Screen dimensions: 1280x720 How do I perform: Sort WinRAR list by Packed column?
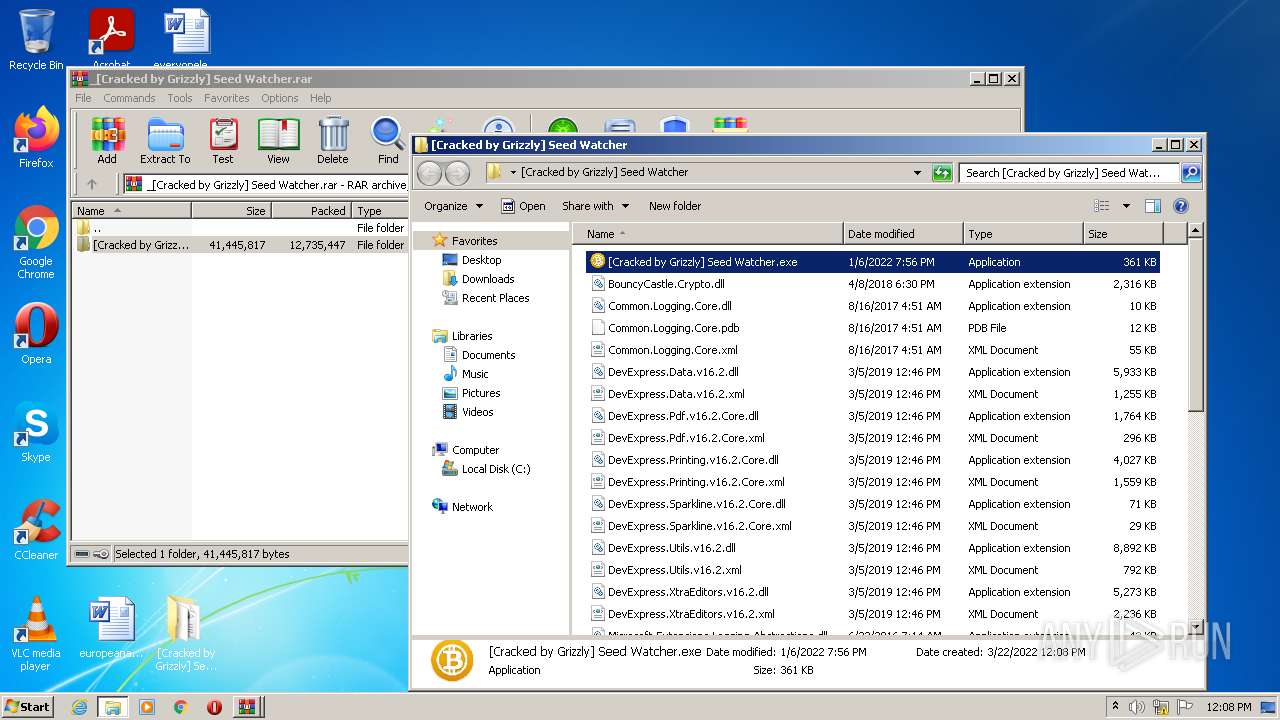pyautogui.click(x=311, y=211)
